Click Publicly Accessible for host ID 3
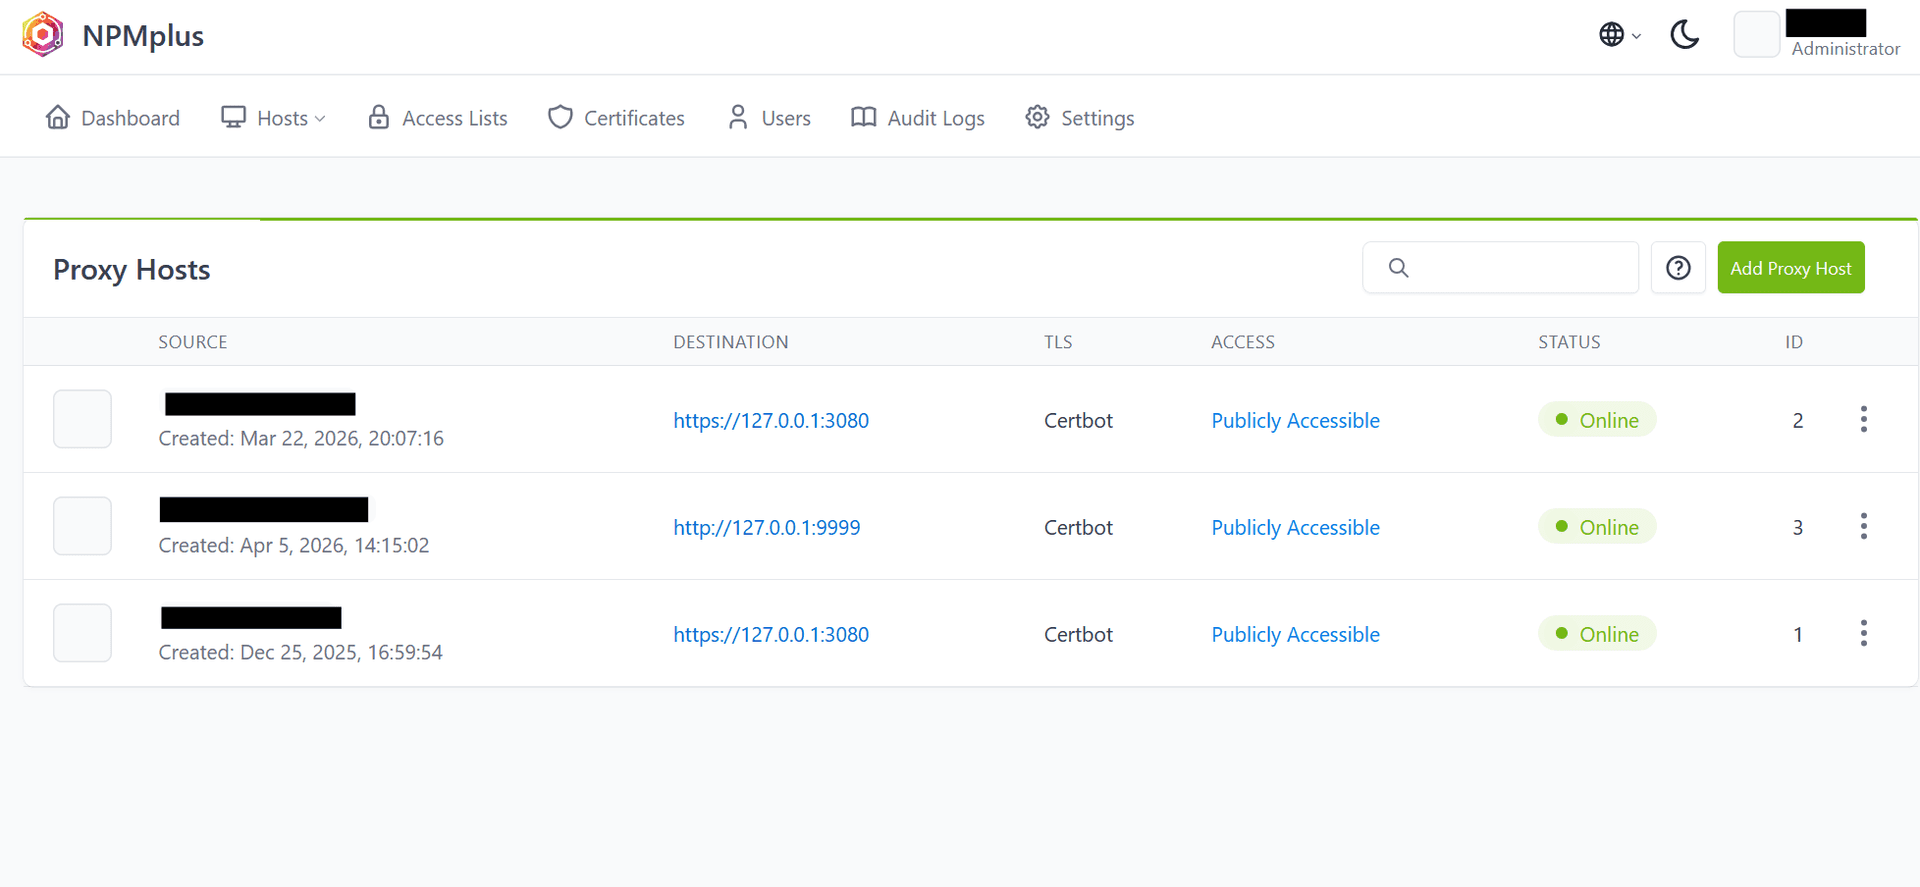Viewport: 1920px width, 887px height. (x=1295, y=527)
